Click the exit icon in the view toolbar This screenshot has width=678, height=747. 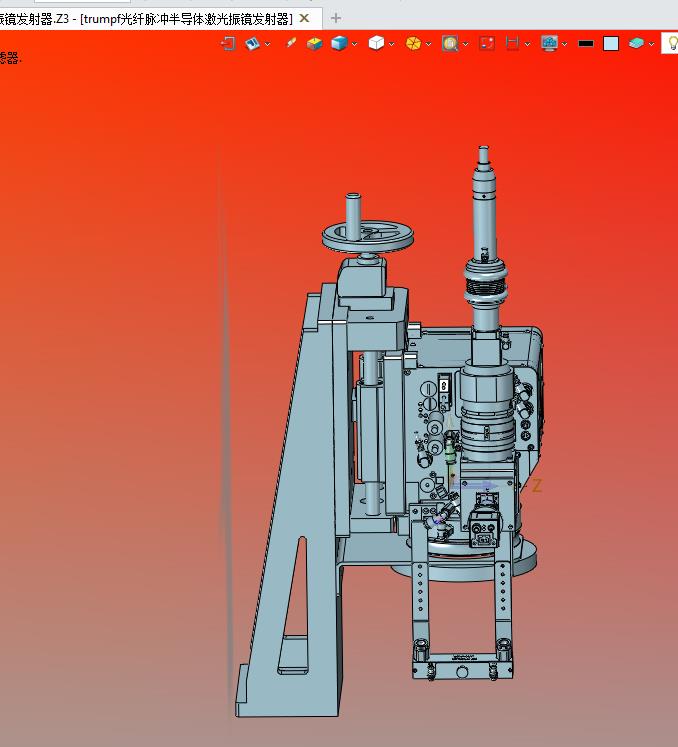click(229, 44)
